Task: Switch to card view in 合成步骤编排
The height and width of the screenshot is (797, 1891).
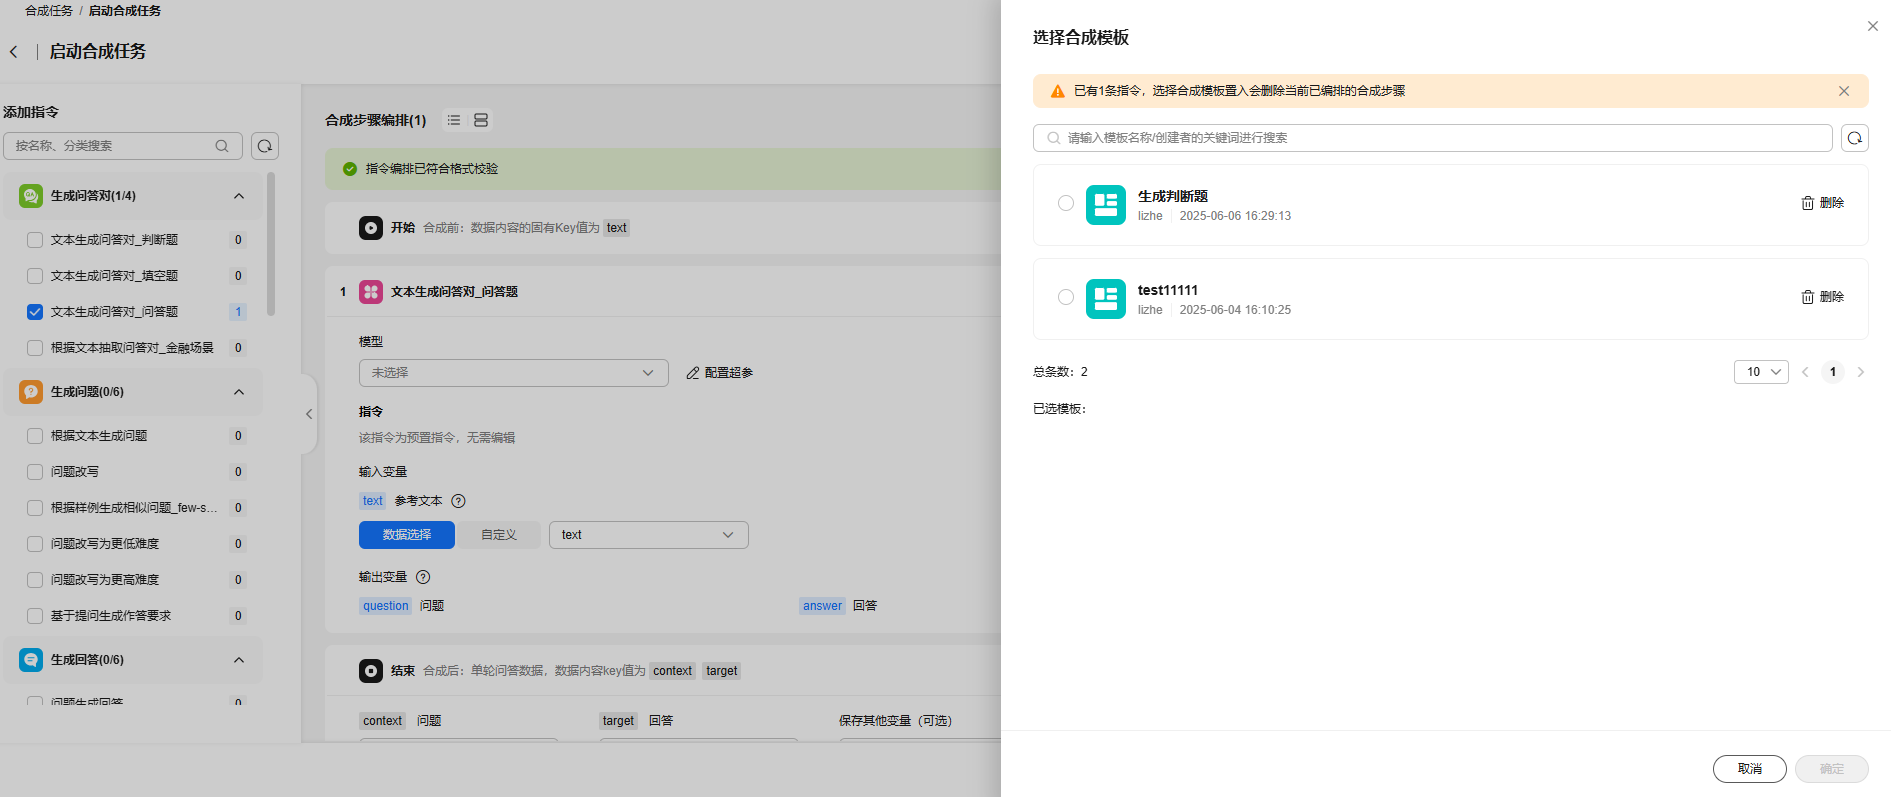Action: coord(481,120)
